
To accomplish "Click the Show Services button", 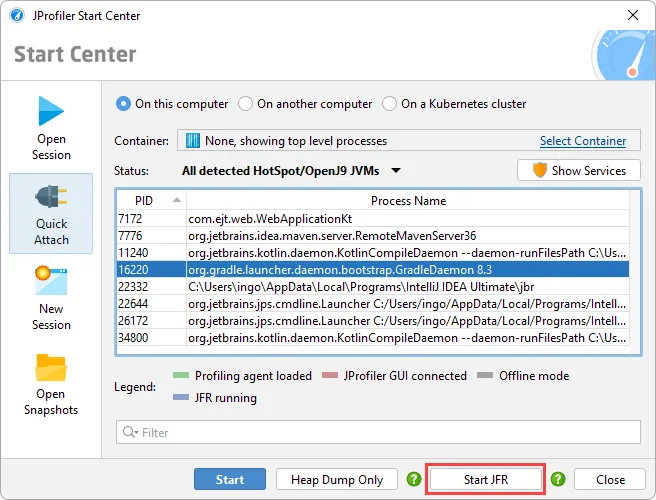I will coord(579,170).
